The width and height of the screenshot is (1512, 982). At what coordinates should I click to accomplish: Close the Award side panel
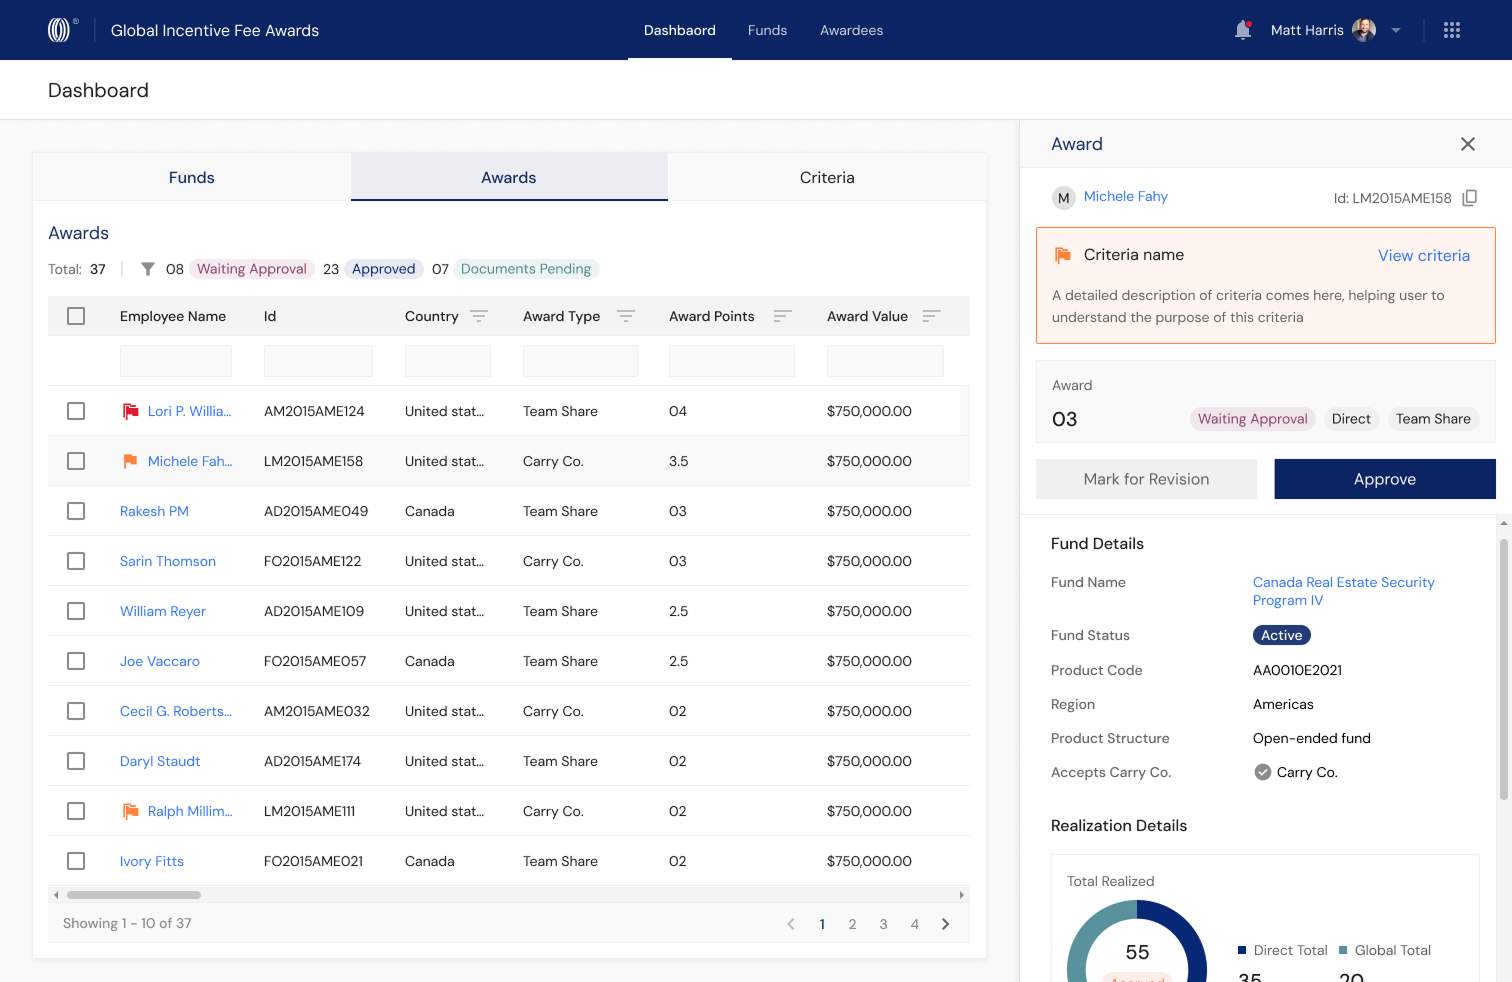(x=1468, y=144)
